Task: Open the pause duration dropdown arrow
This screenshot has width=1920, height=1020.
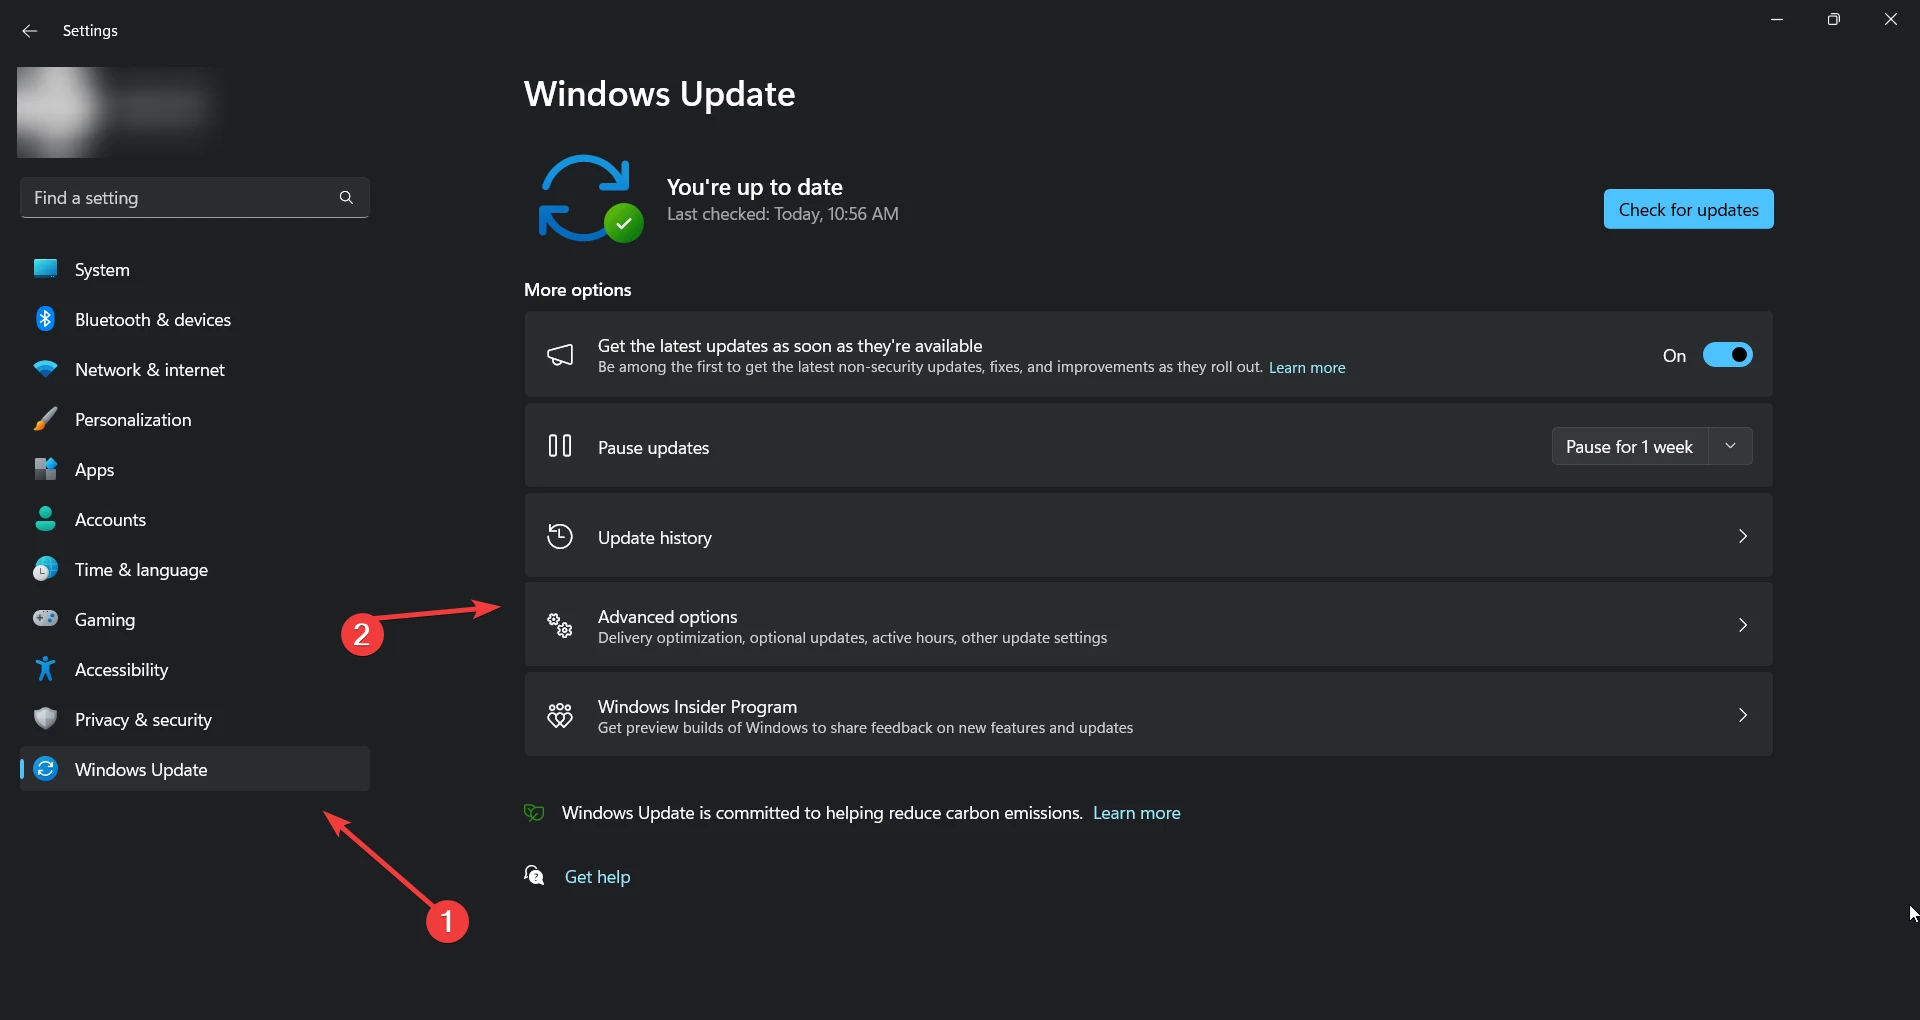Action: [x=1730, y=446]
